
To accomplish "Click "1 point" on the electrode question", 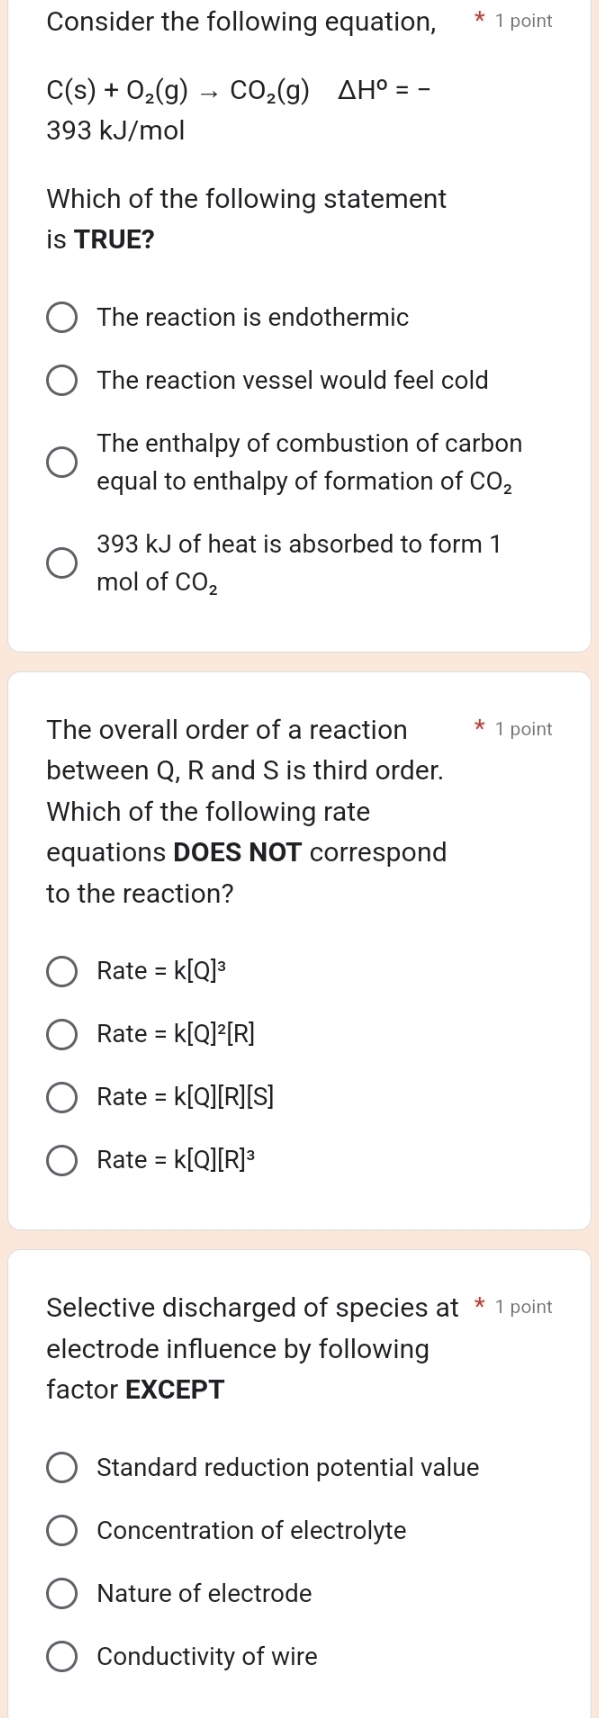I will 524,1306.
